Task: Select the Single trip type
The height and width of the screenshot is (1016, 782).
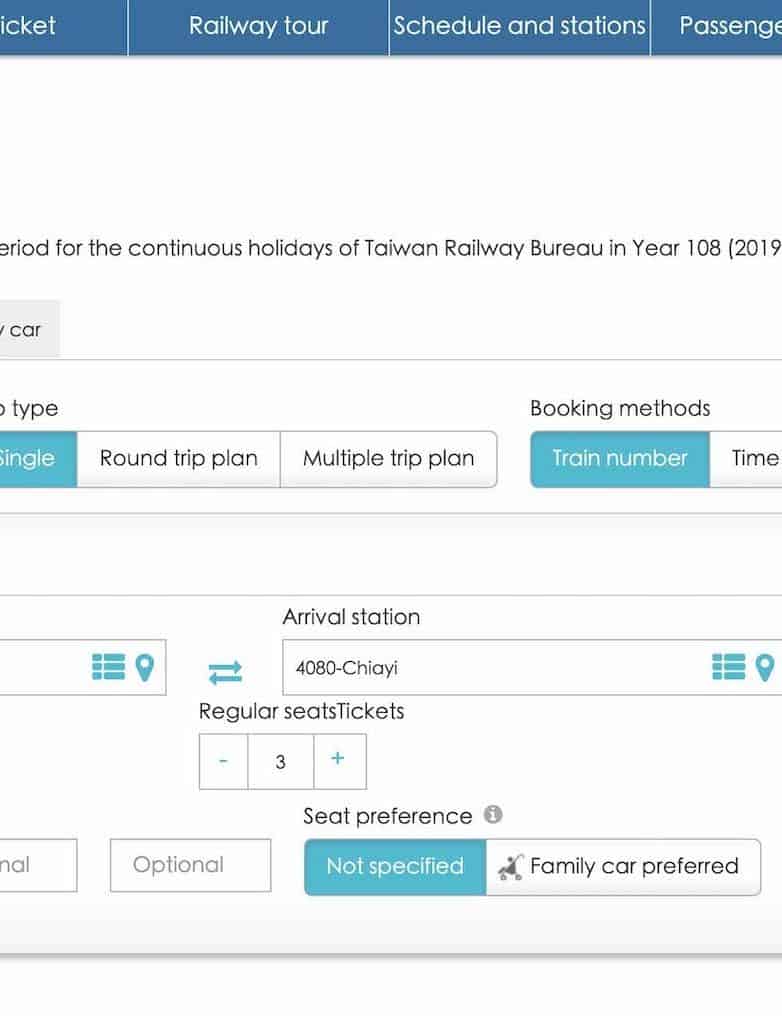Action: [x=28, y=459]
